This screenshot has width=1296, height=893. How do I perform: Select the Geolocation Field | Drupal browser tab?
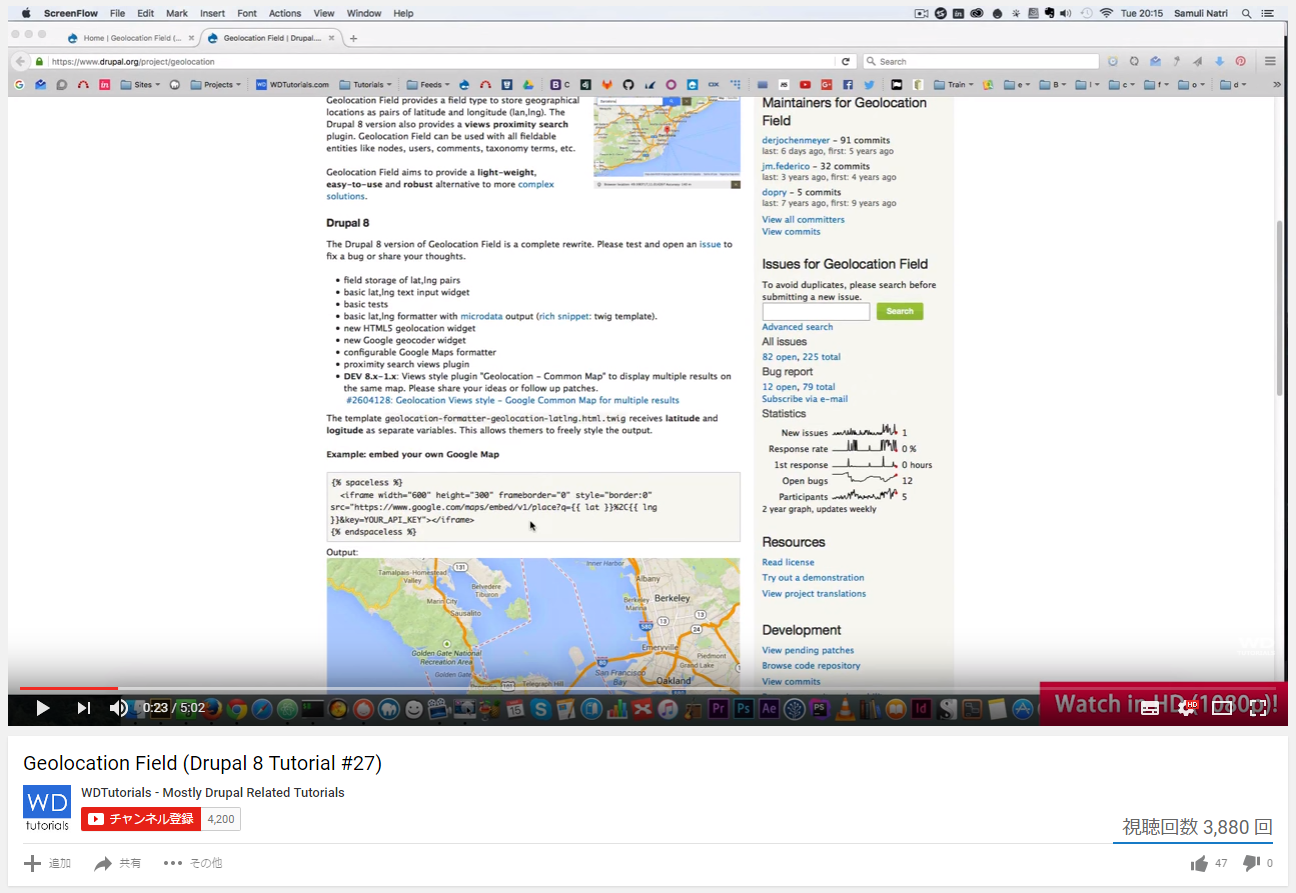(270, 38)
